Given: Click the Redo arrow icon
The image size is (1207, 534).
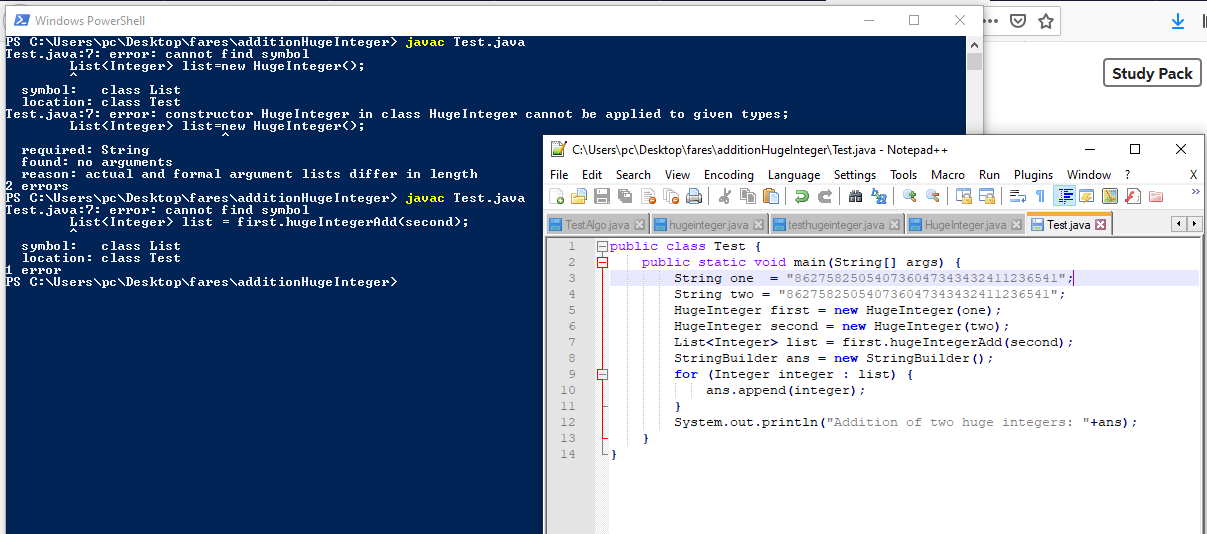Looking at the screenshot, I should pyautogui.click(x=824, y=196).
